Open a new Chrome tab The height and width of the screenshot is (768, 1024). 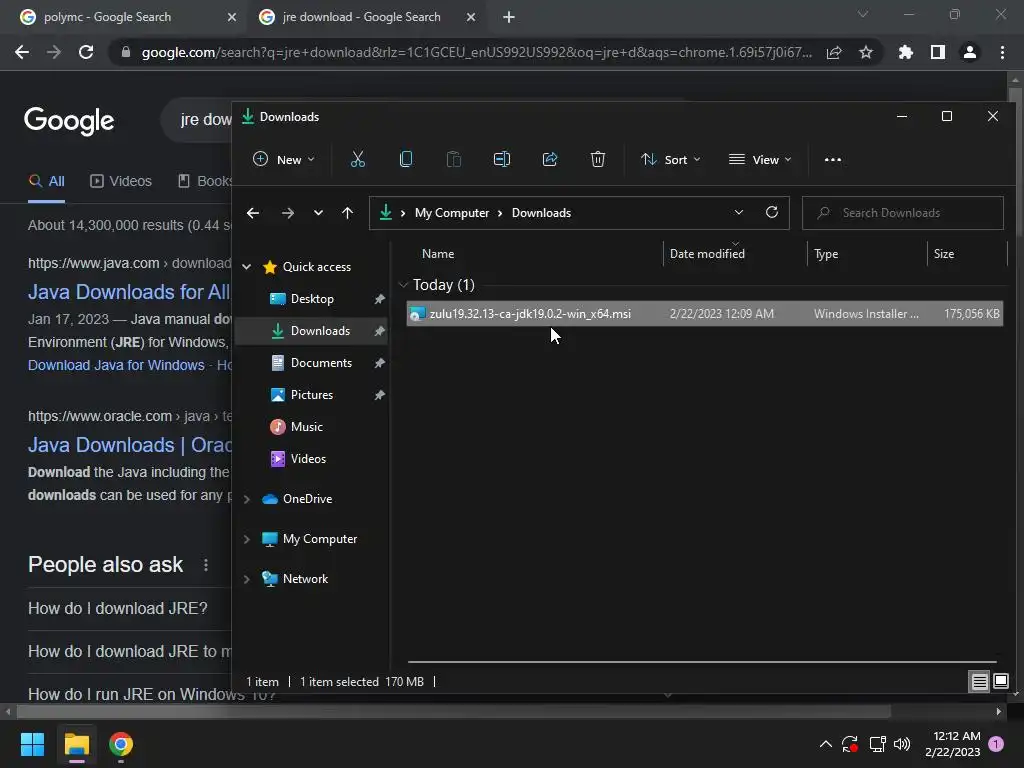pyautogui.click(x=509, y=18)
